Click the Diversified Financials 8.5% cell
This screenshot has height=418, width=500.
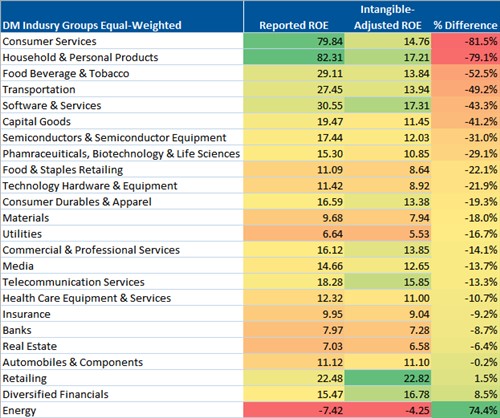(x=465, y=394)
